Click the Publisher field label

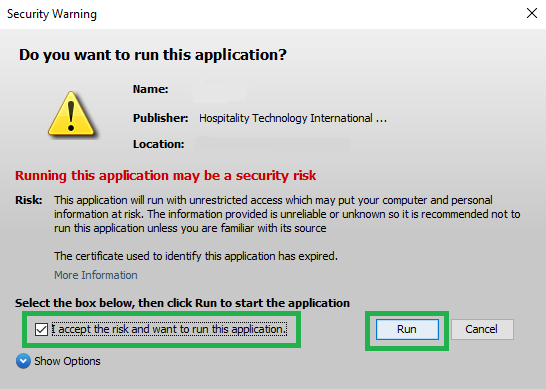(x=161, y=118)
